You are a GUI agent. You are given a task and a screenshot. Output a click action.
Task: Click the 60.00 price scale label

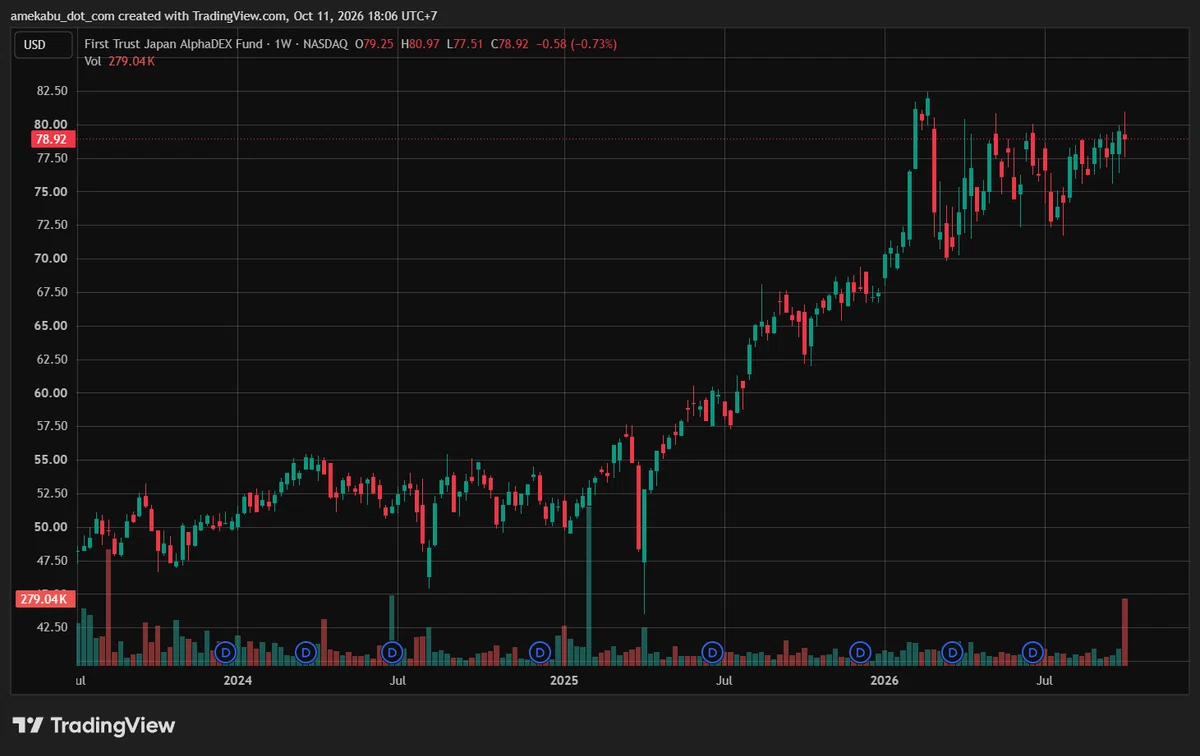(x=50, y=393)
